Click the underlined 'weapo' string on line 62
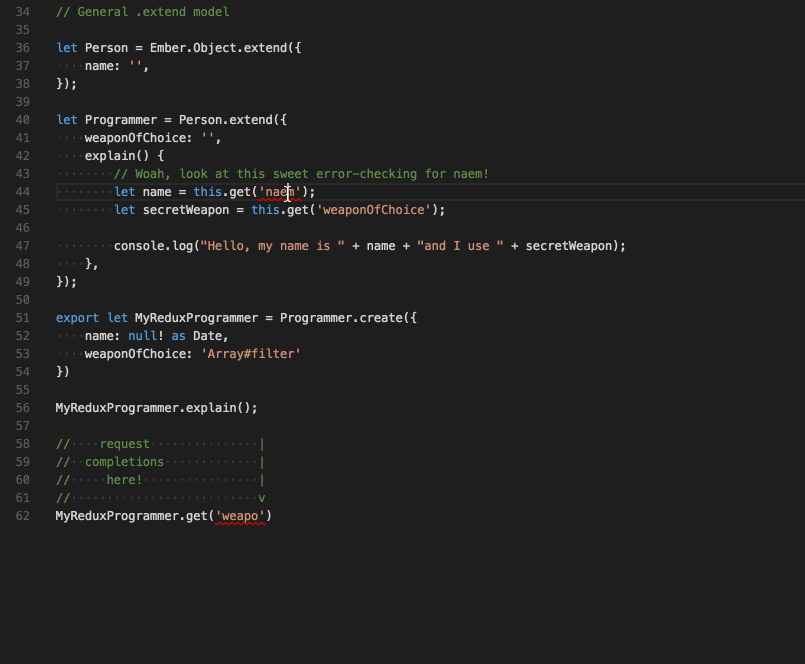Screen dimensions: 805x664 pos(240,516)
